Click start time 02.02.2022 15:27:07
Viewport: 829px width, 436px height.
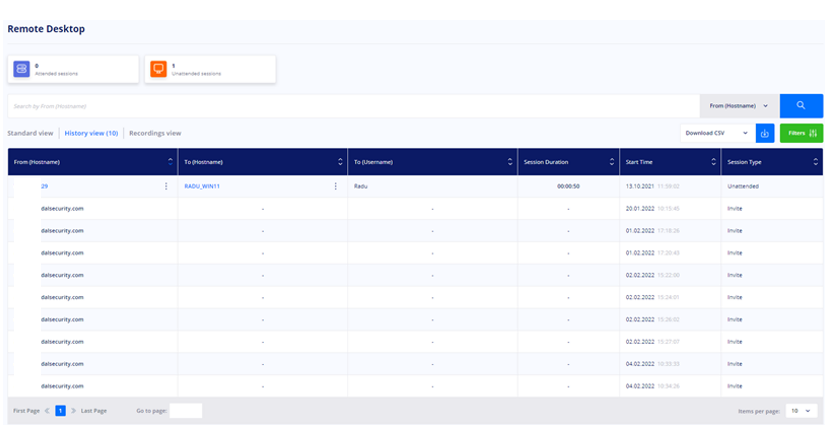652,341
